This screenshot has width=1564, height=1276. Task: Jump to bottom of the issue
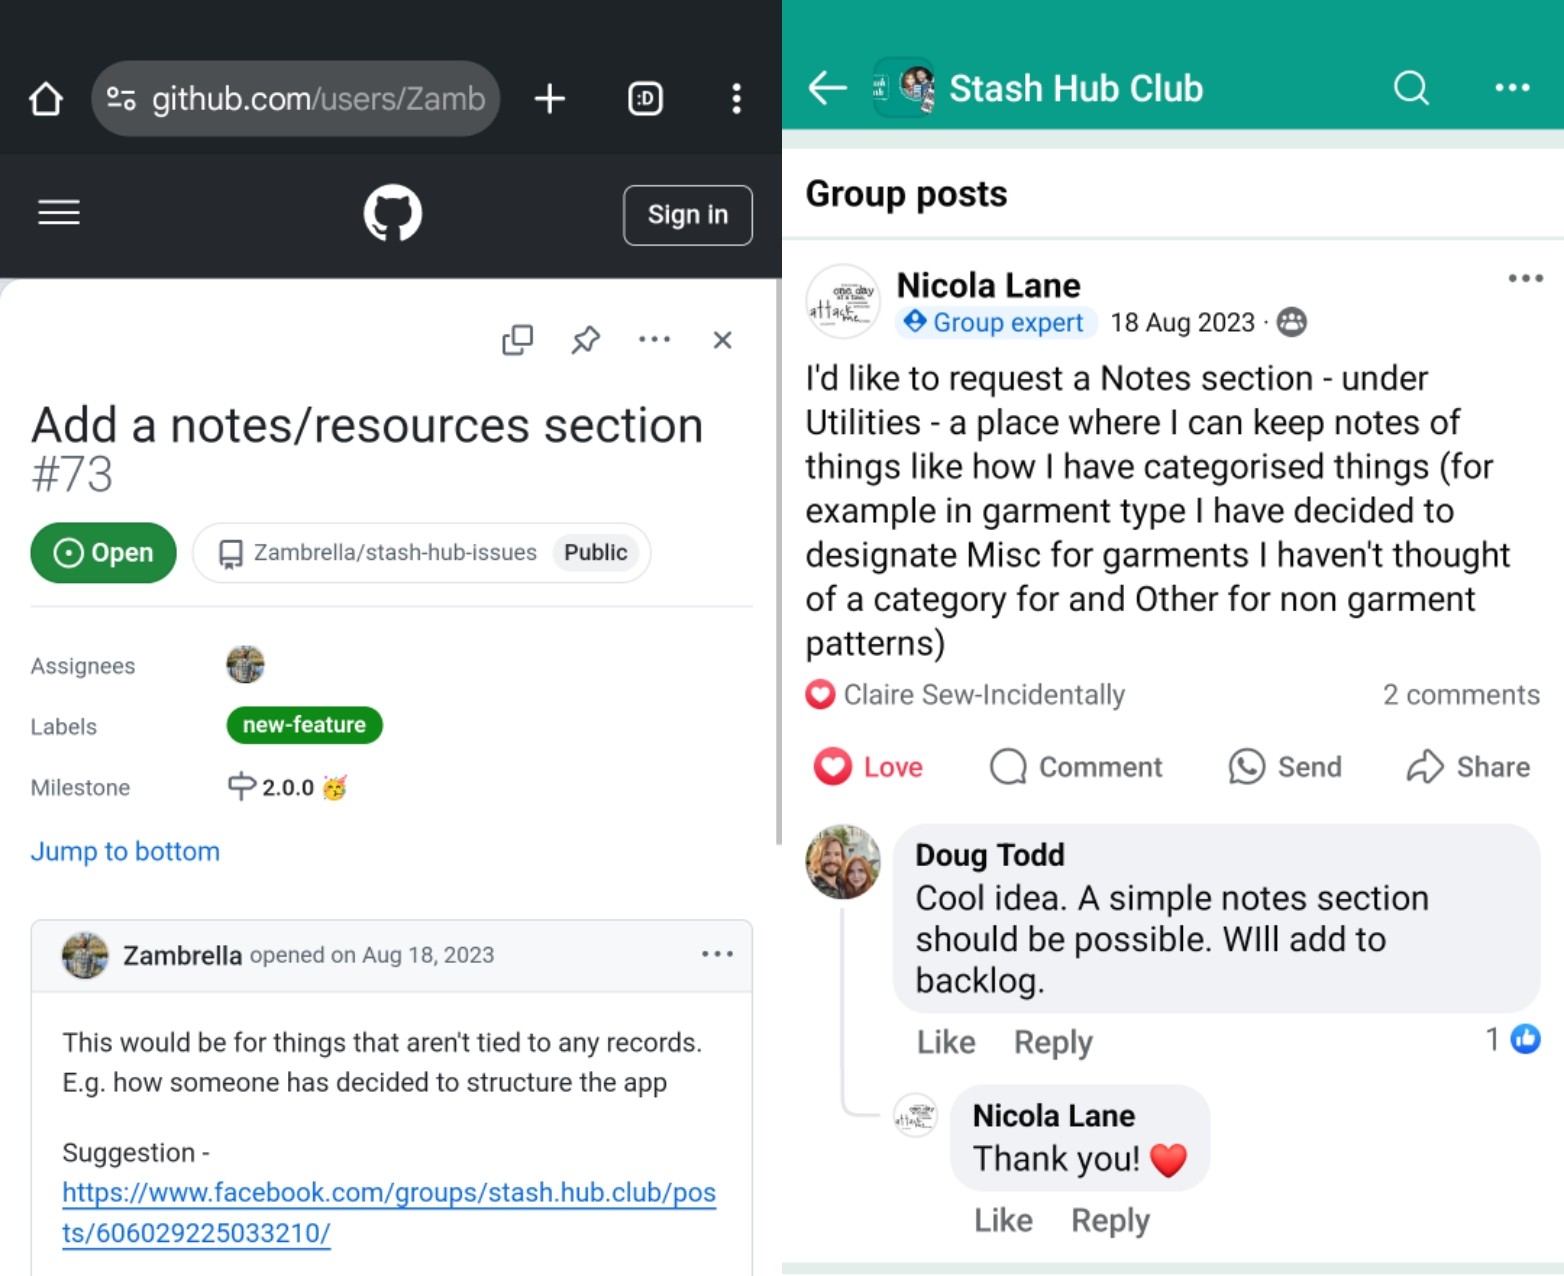pos(125,851)
